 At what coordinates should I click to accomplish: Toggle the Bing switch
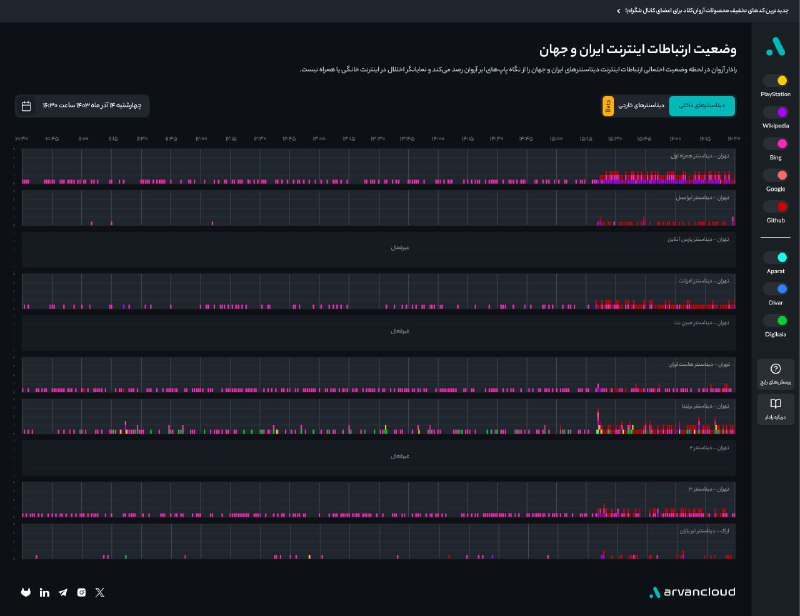click(x=776, y=144)
